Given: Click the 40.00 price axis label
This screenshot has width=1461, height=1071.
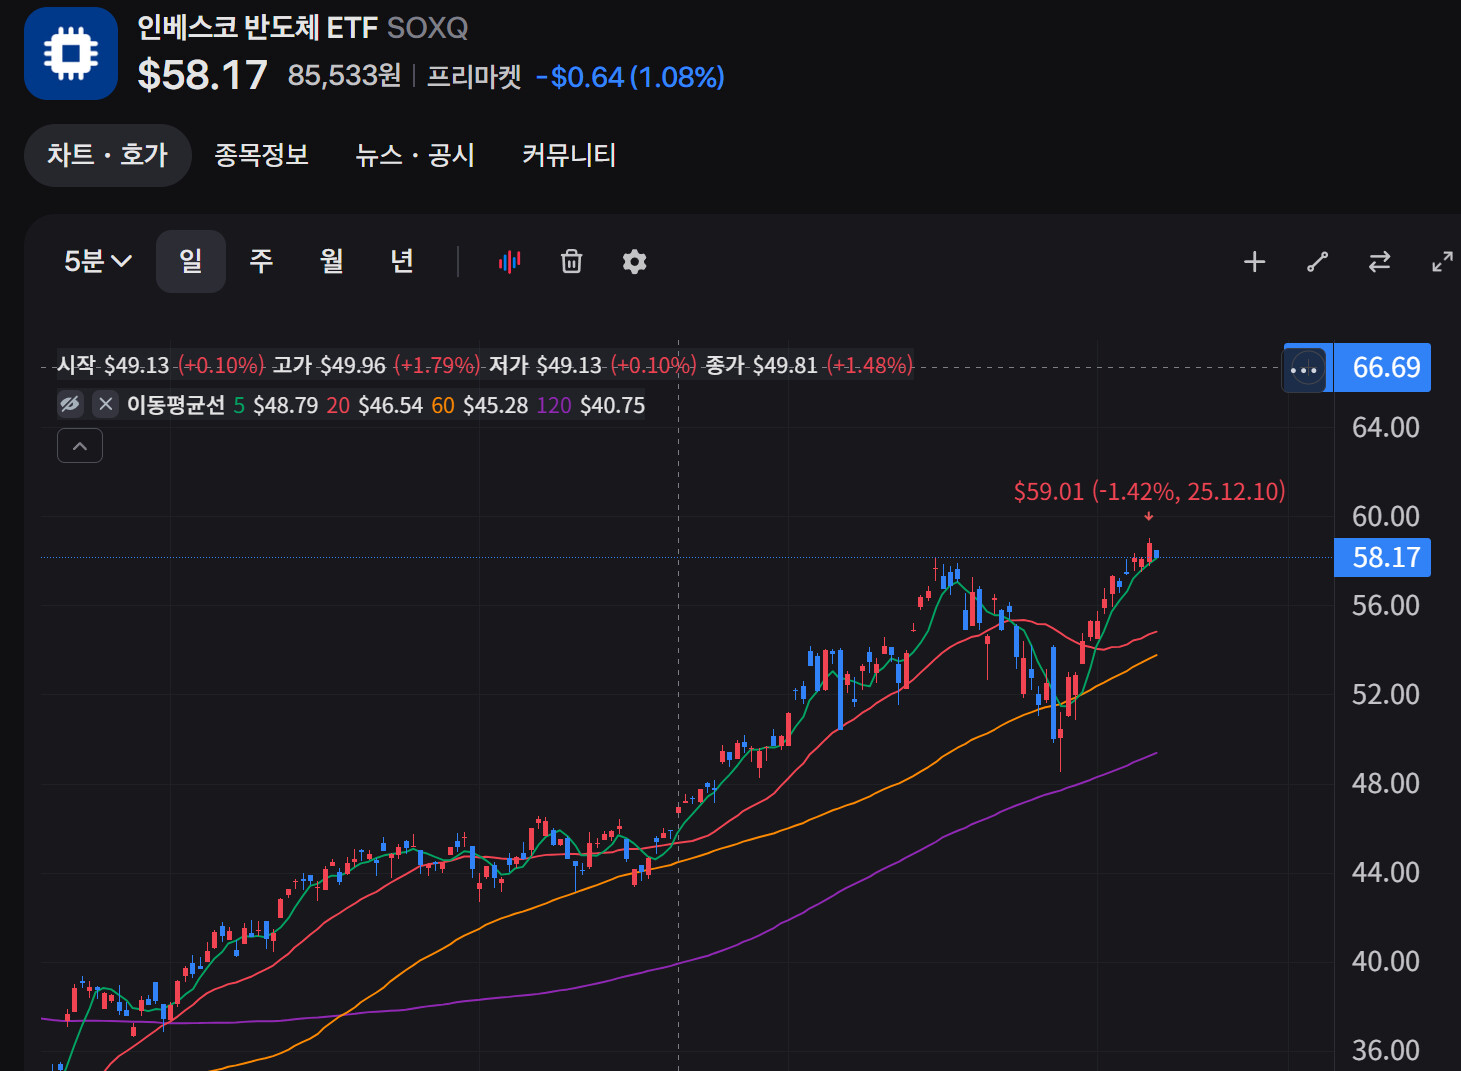Looking at the screenshot, I should tap(1386, 962).
